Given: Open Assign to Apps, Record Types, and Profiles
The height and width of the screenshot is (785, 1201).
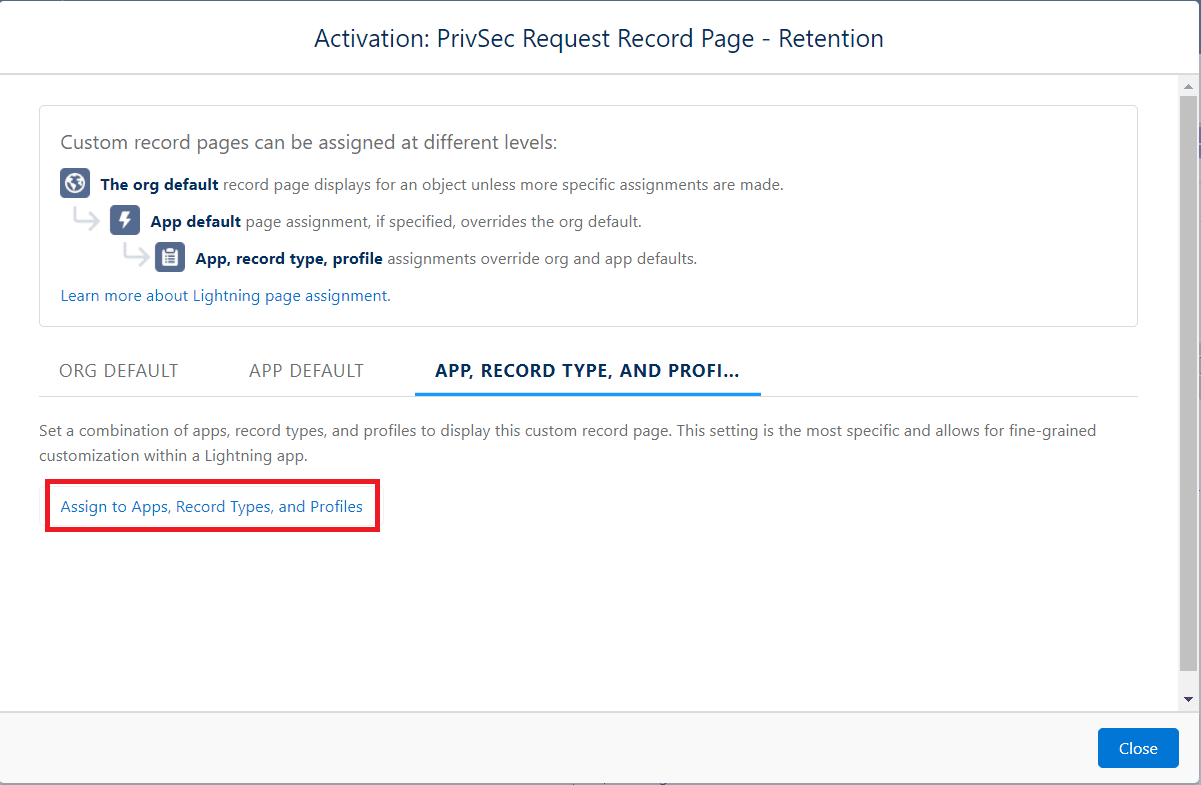Looking at the screenshot, I should [212, 506].
